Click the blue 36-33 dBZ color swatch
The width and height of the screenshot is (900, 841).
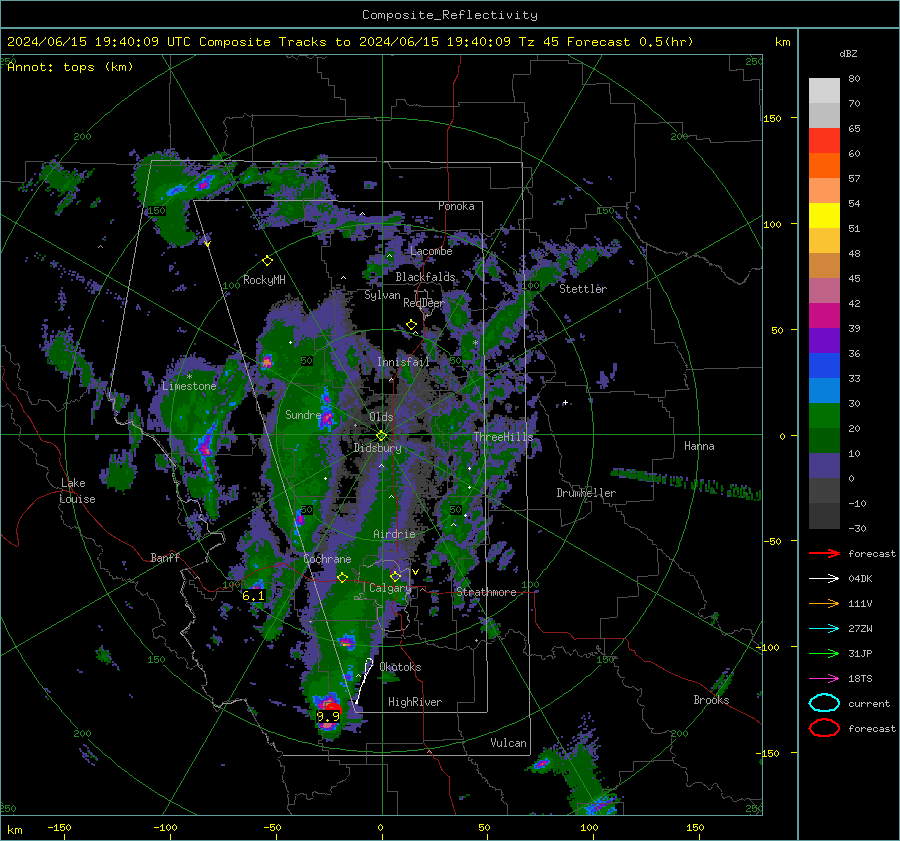coord(824,365)
